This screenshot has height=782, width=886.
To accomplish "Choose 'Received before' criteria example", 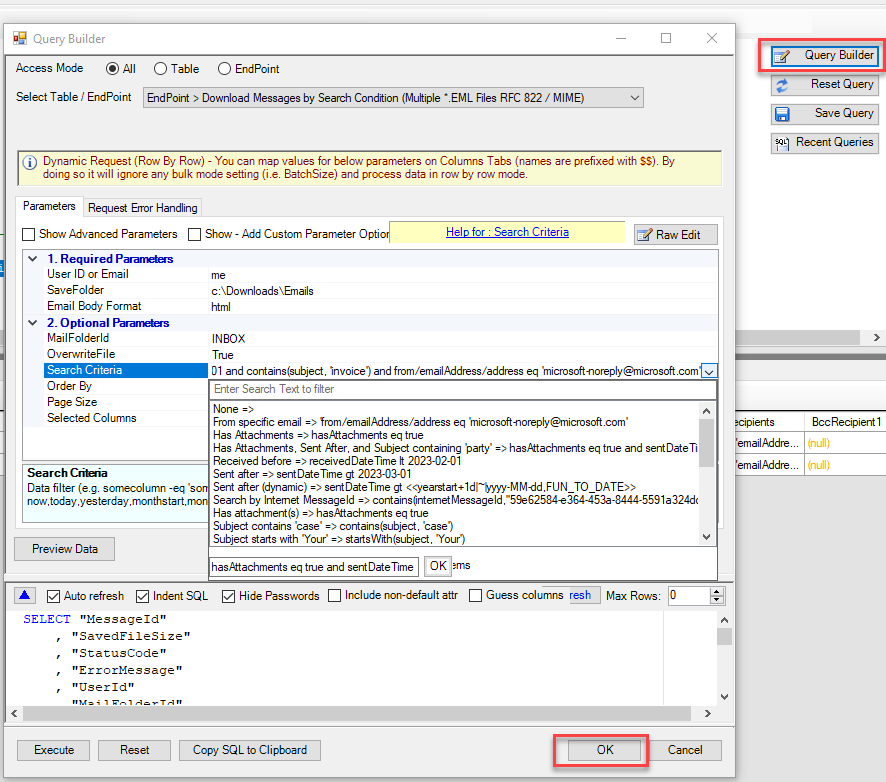I will pyautogui.click(x=337, y=461).
